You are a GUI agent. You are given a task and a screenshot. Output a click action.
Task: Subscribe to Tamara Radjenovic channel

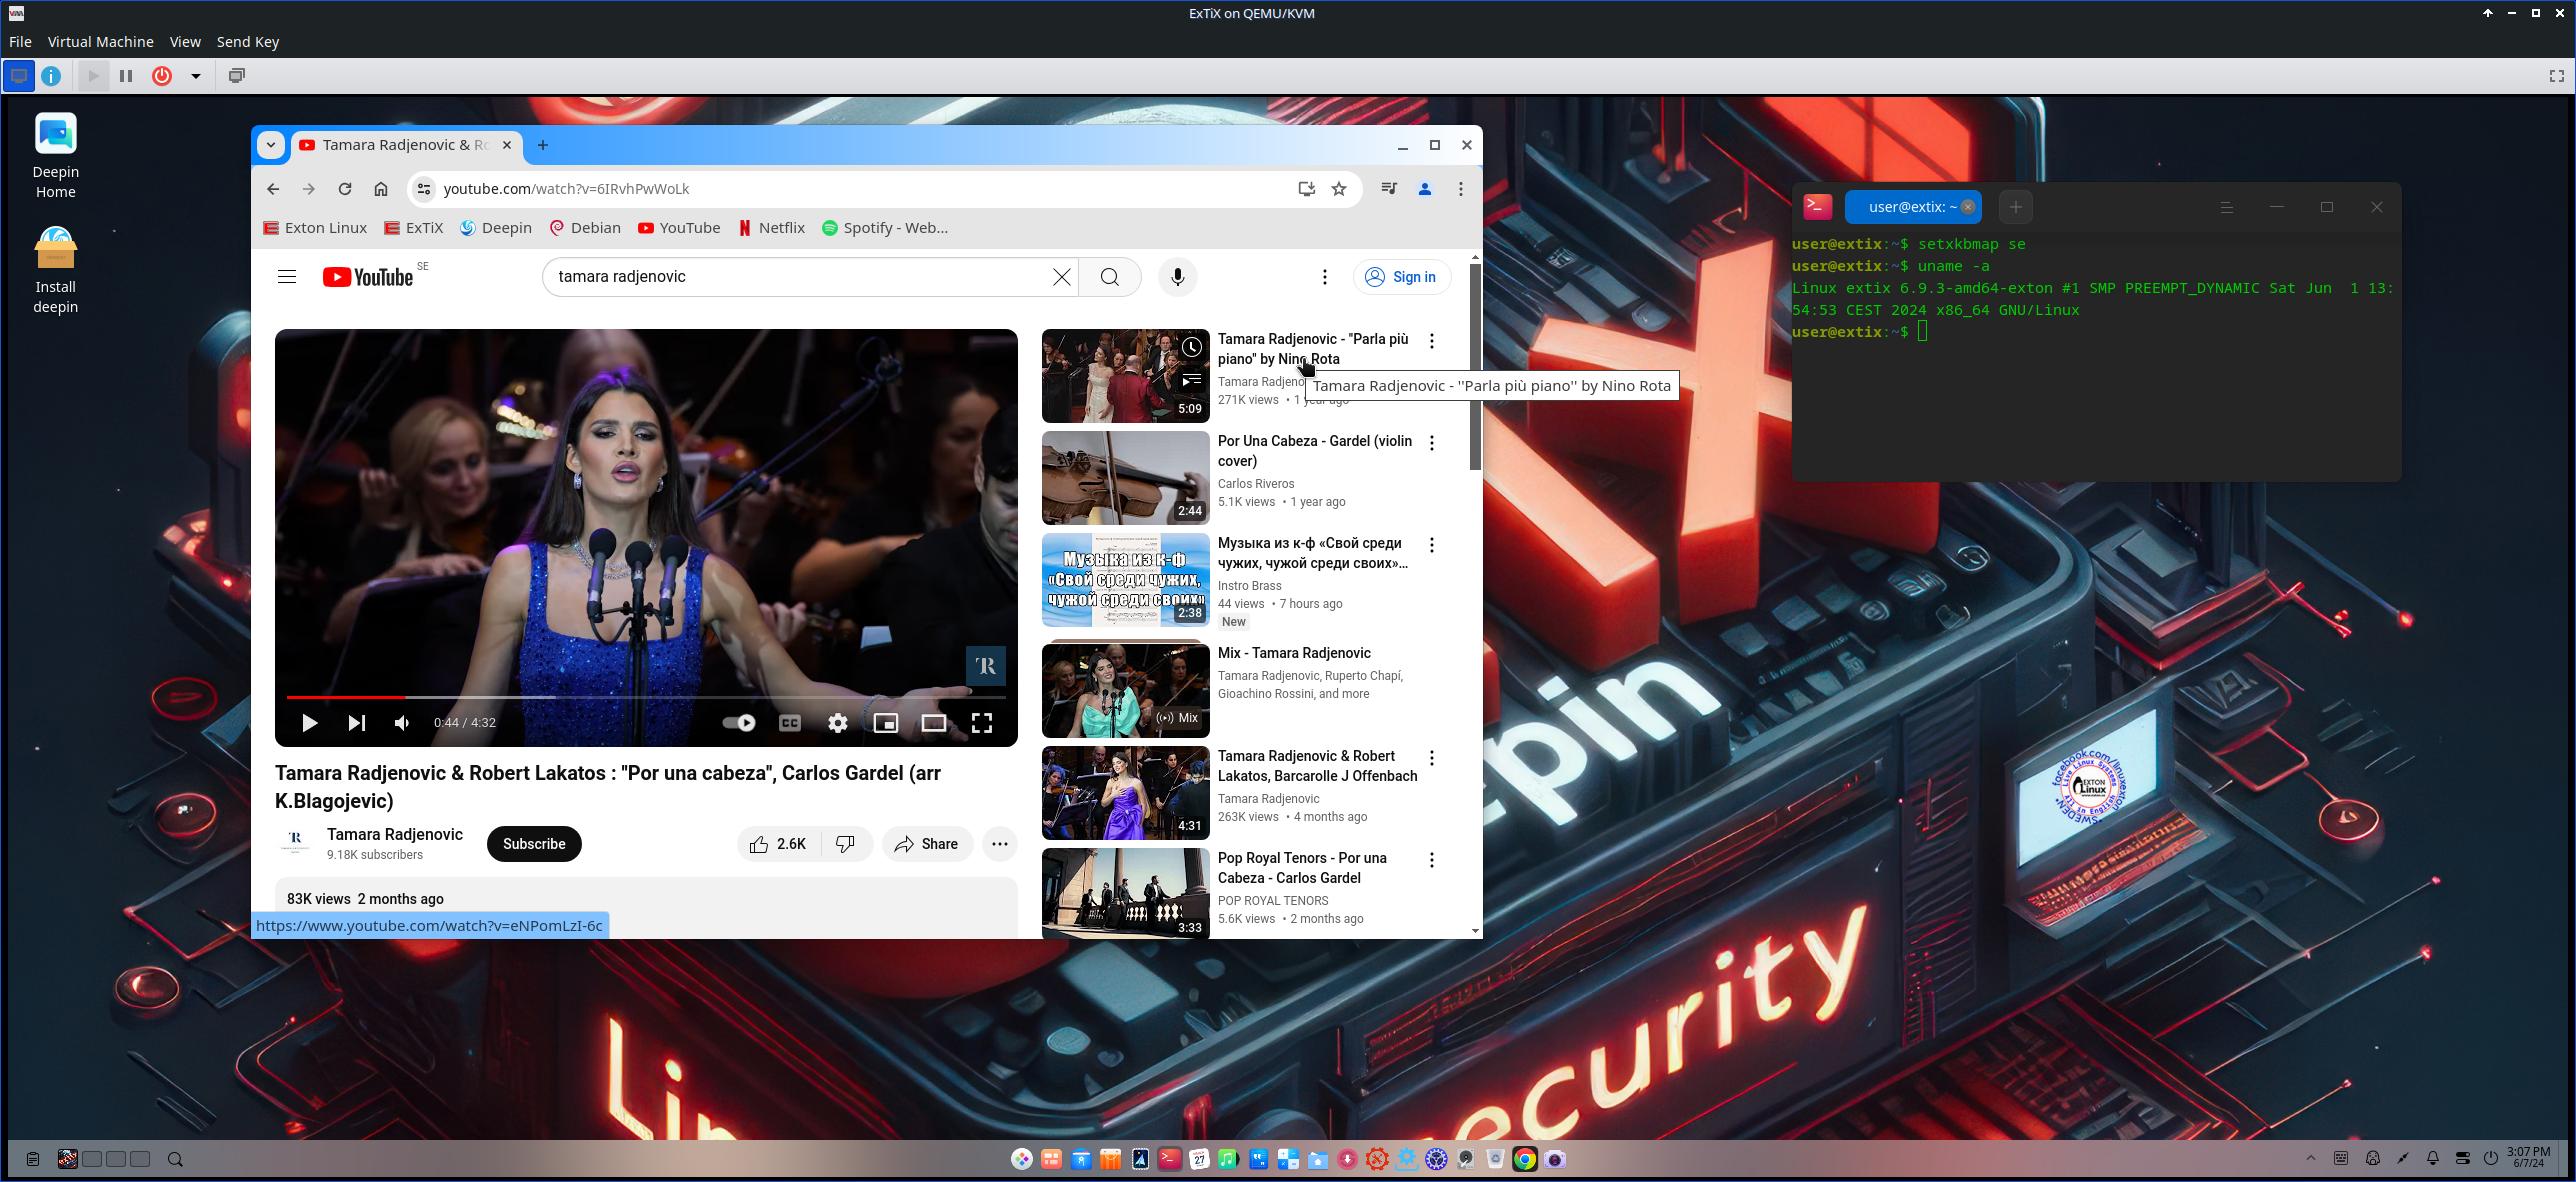(x=534, y=844)
